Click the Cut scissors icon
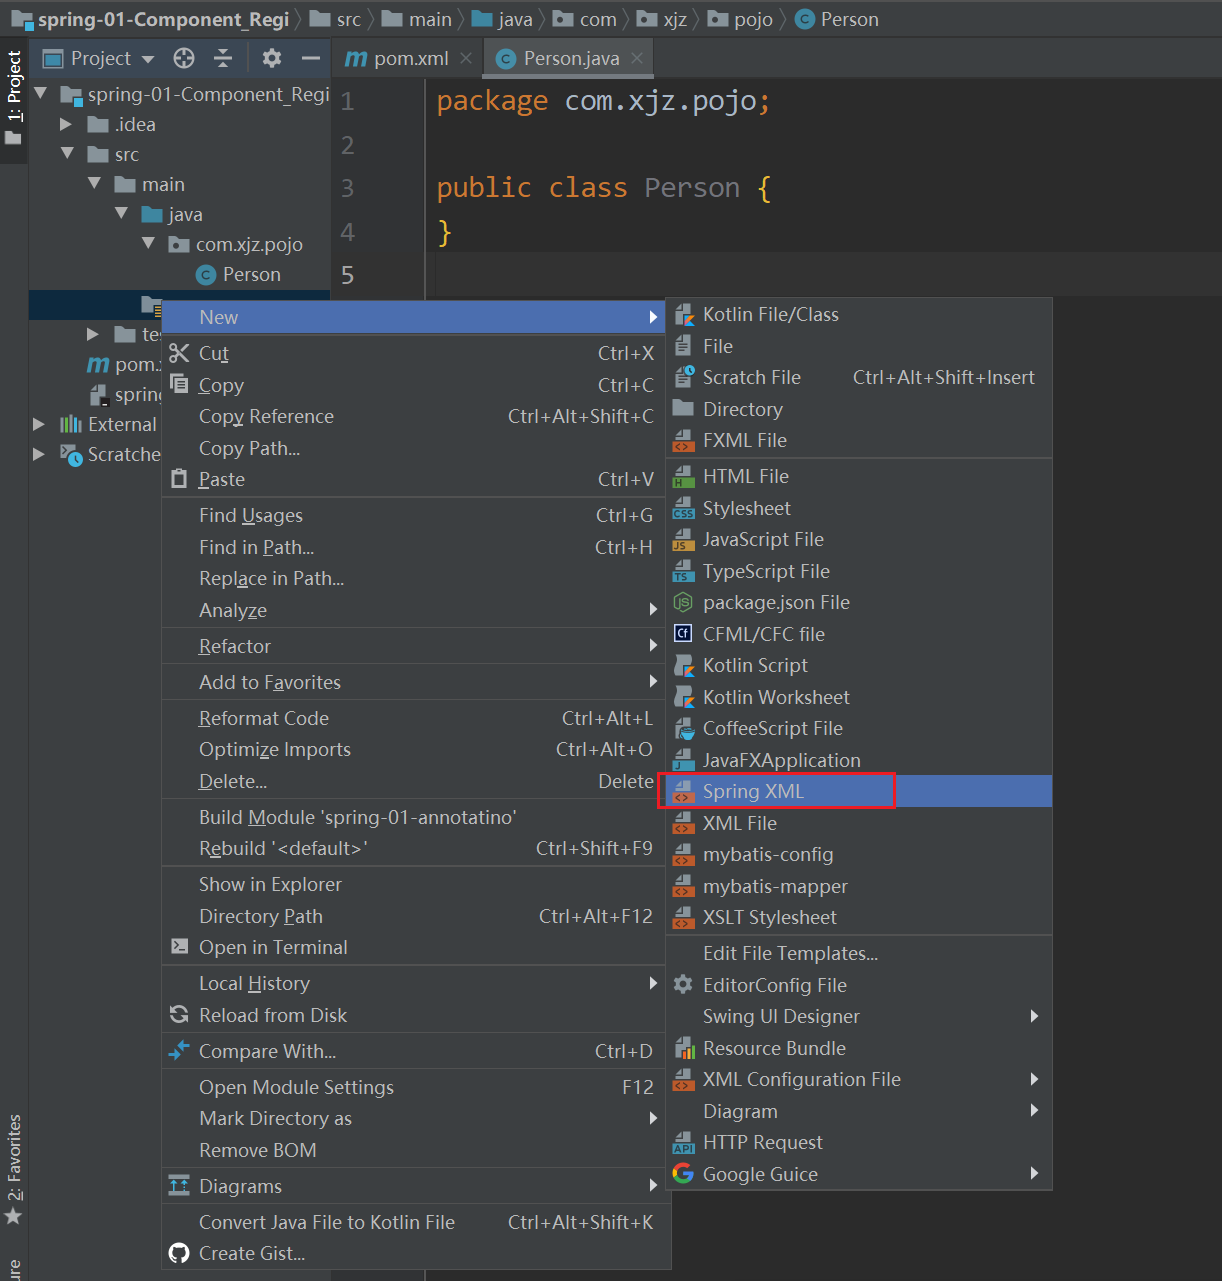 [x=179, y=353]
